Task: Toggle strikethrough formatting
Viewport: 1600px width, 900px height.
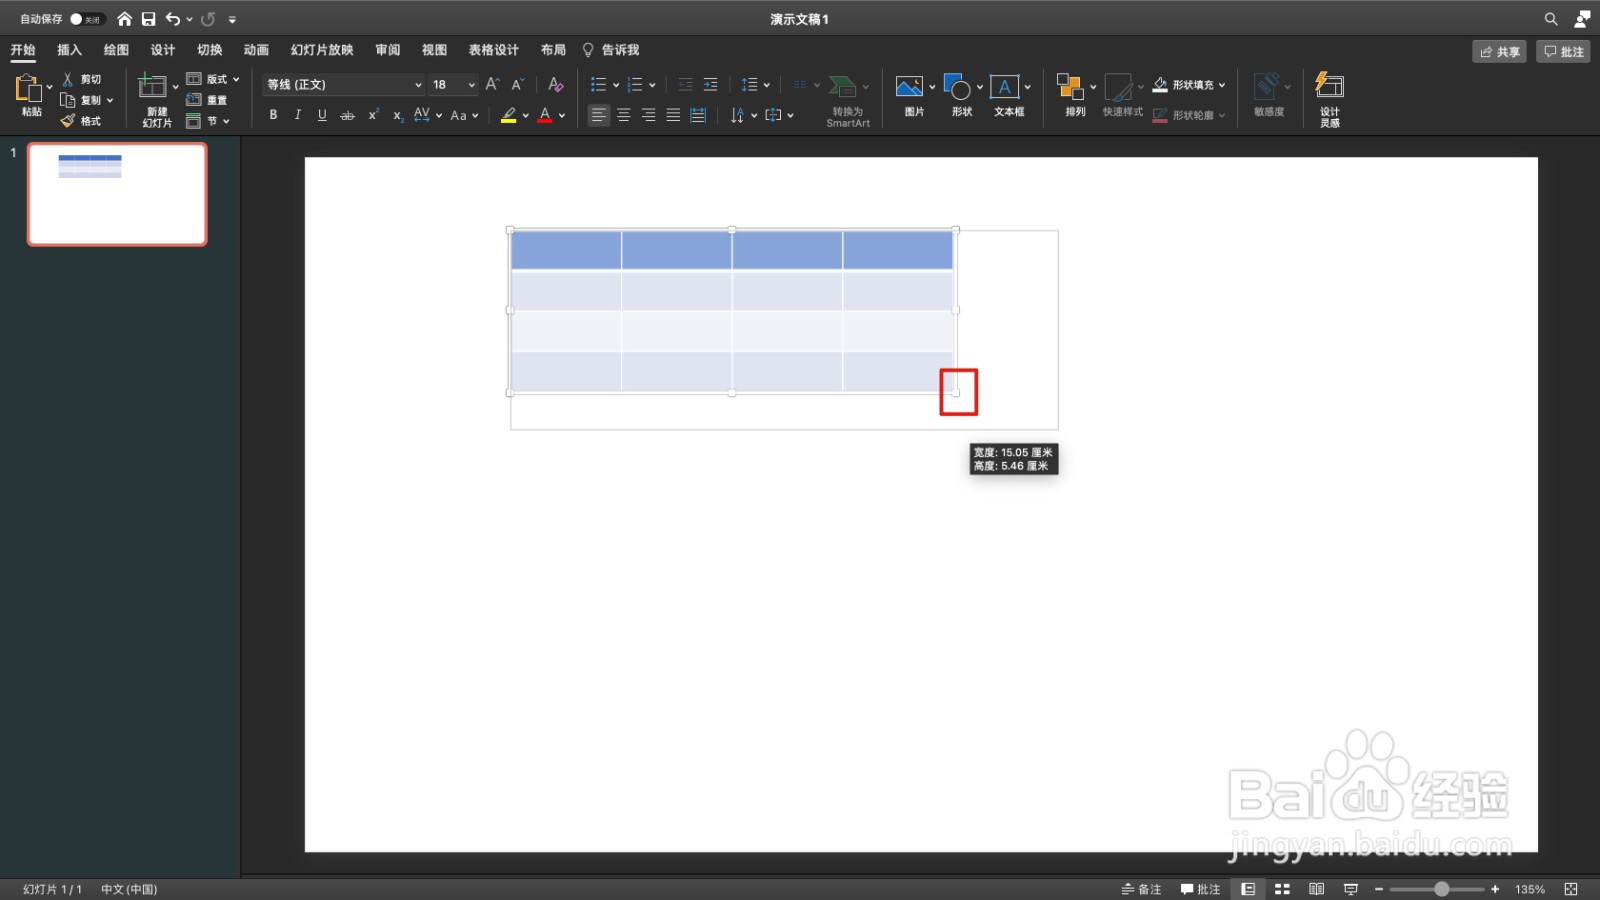Action: click(x=347, y=115)
